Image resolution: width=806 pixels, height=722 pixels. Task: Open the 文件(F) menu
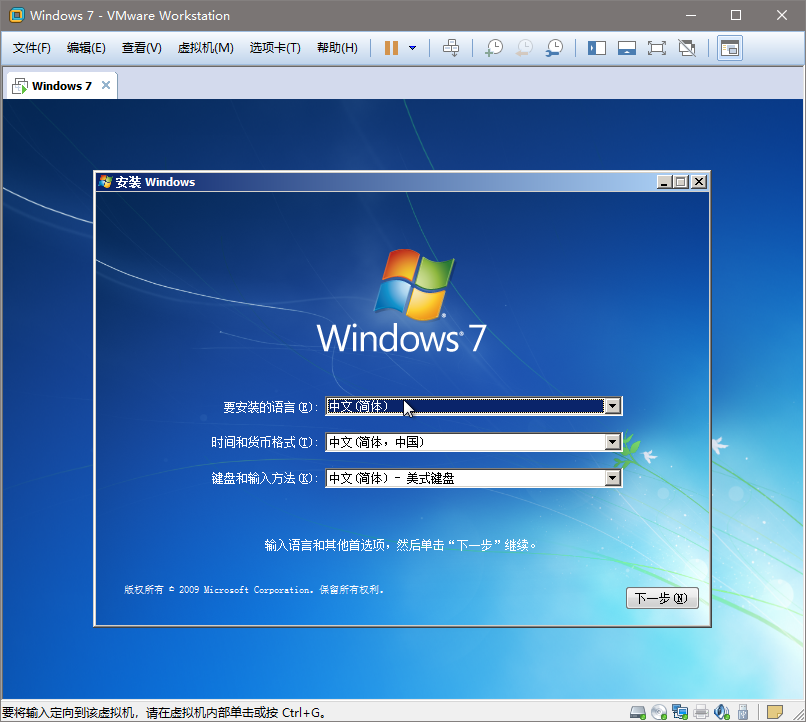[31, 48]
